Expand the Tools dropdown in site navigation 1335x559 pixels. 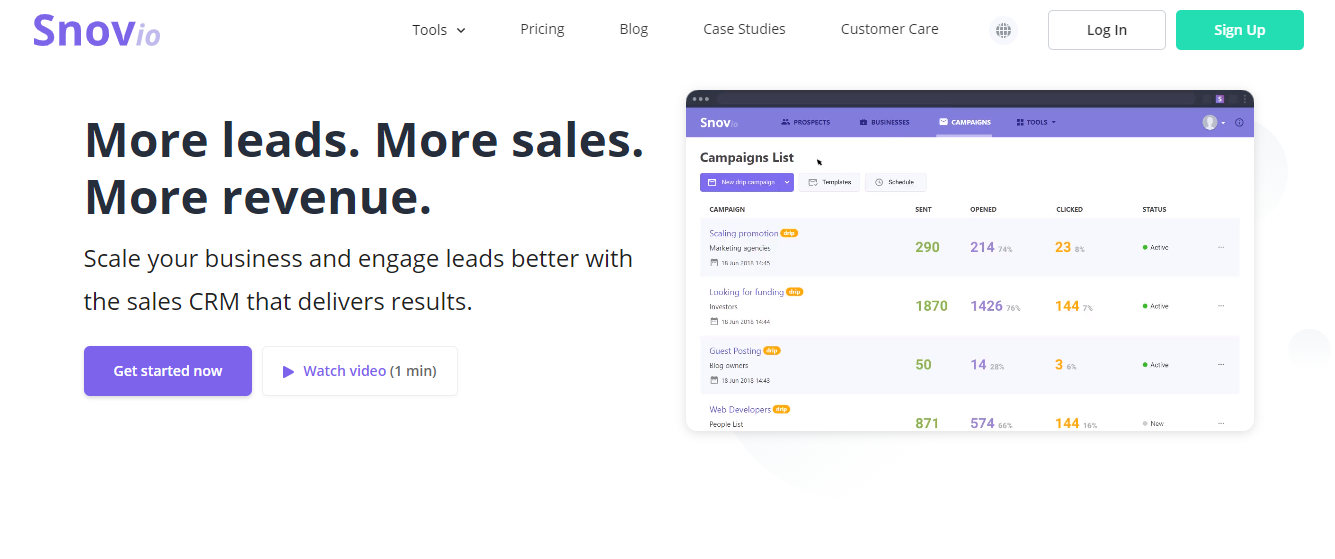439,30
